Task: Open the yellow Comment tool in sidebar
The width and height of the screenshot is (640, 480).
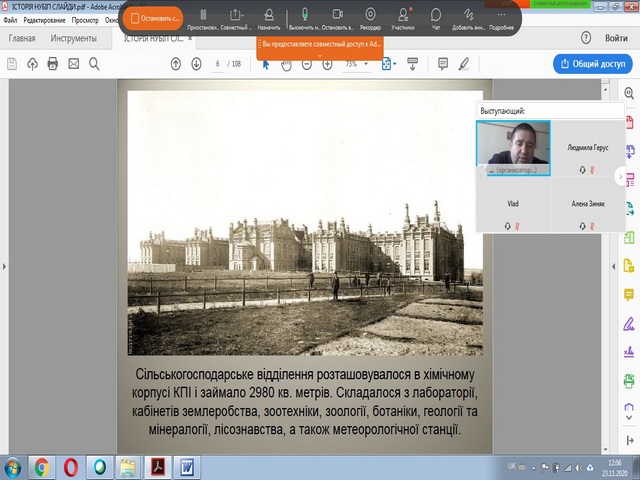Action: click(x=629, y=294)
